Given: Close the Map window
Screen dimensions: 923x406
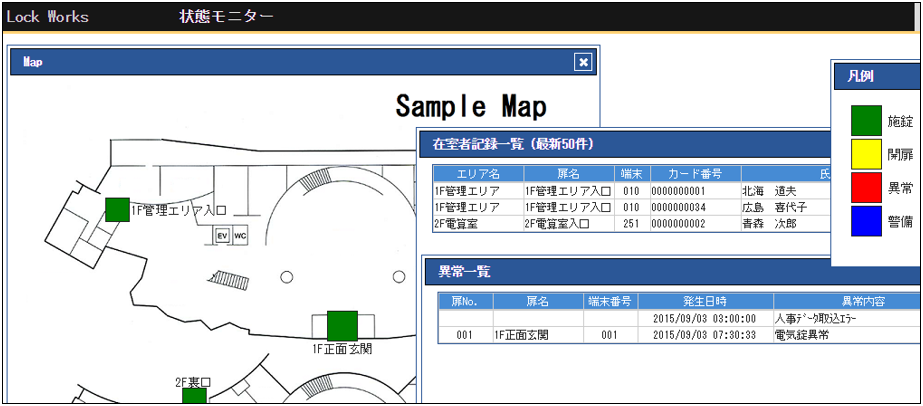Looking at the screenshot, I should tap(583, 62).
